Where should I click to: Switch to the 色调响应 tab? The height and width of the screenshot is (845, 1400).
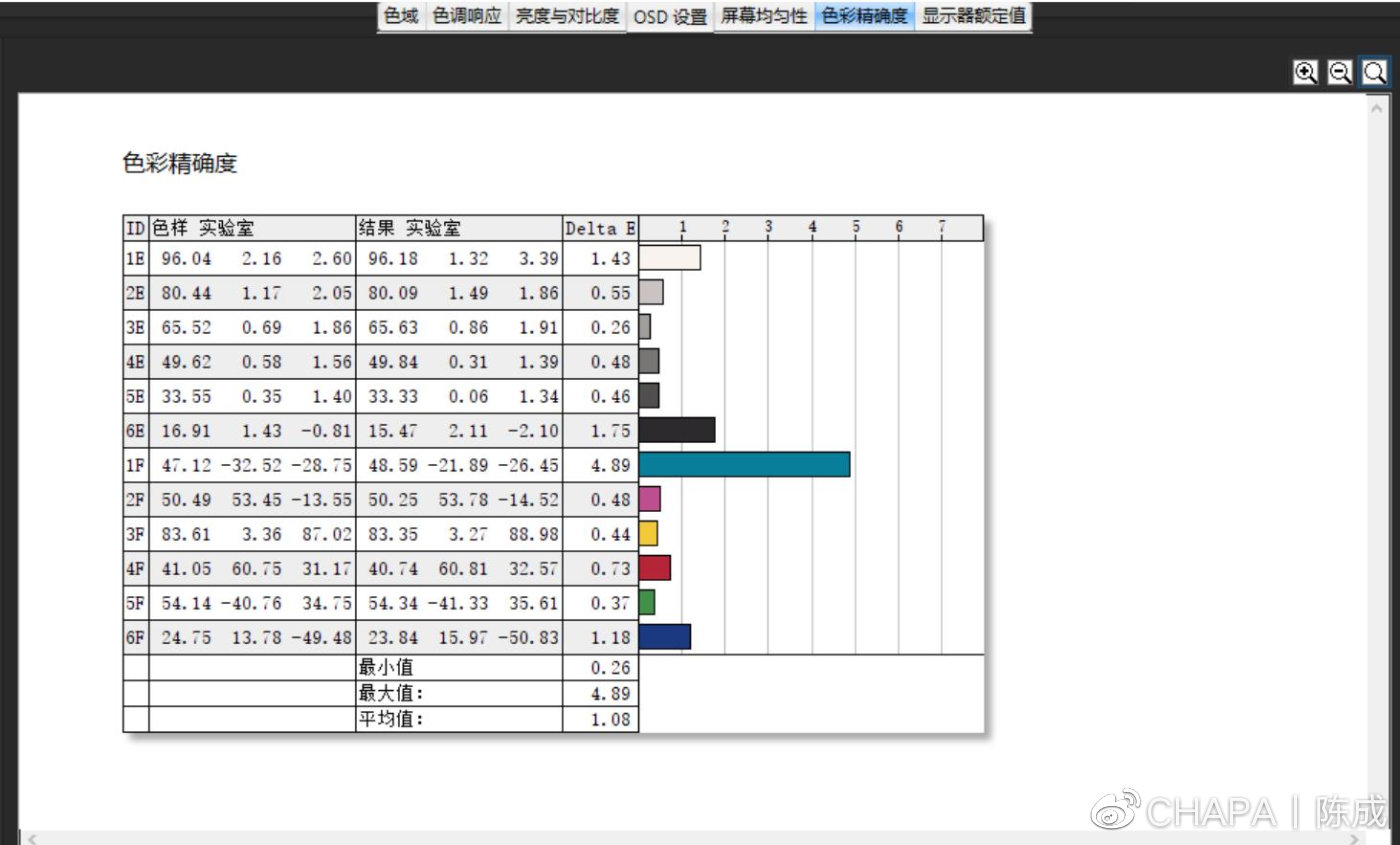tap(467, 17)
